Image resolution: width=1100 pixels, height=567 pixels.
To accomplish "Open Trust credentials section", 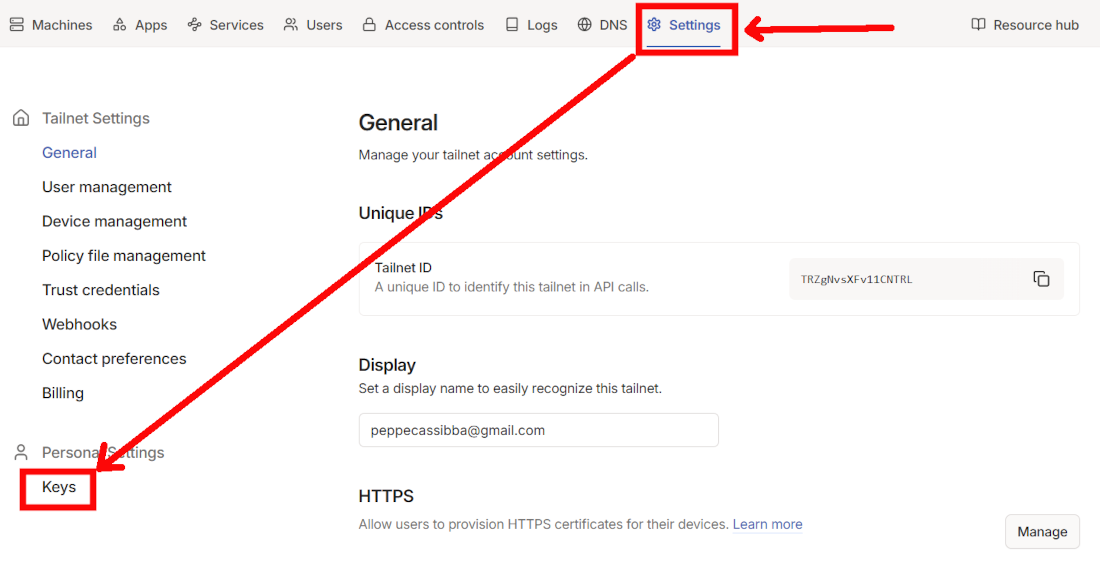I will coord(101,290).
